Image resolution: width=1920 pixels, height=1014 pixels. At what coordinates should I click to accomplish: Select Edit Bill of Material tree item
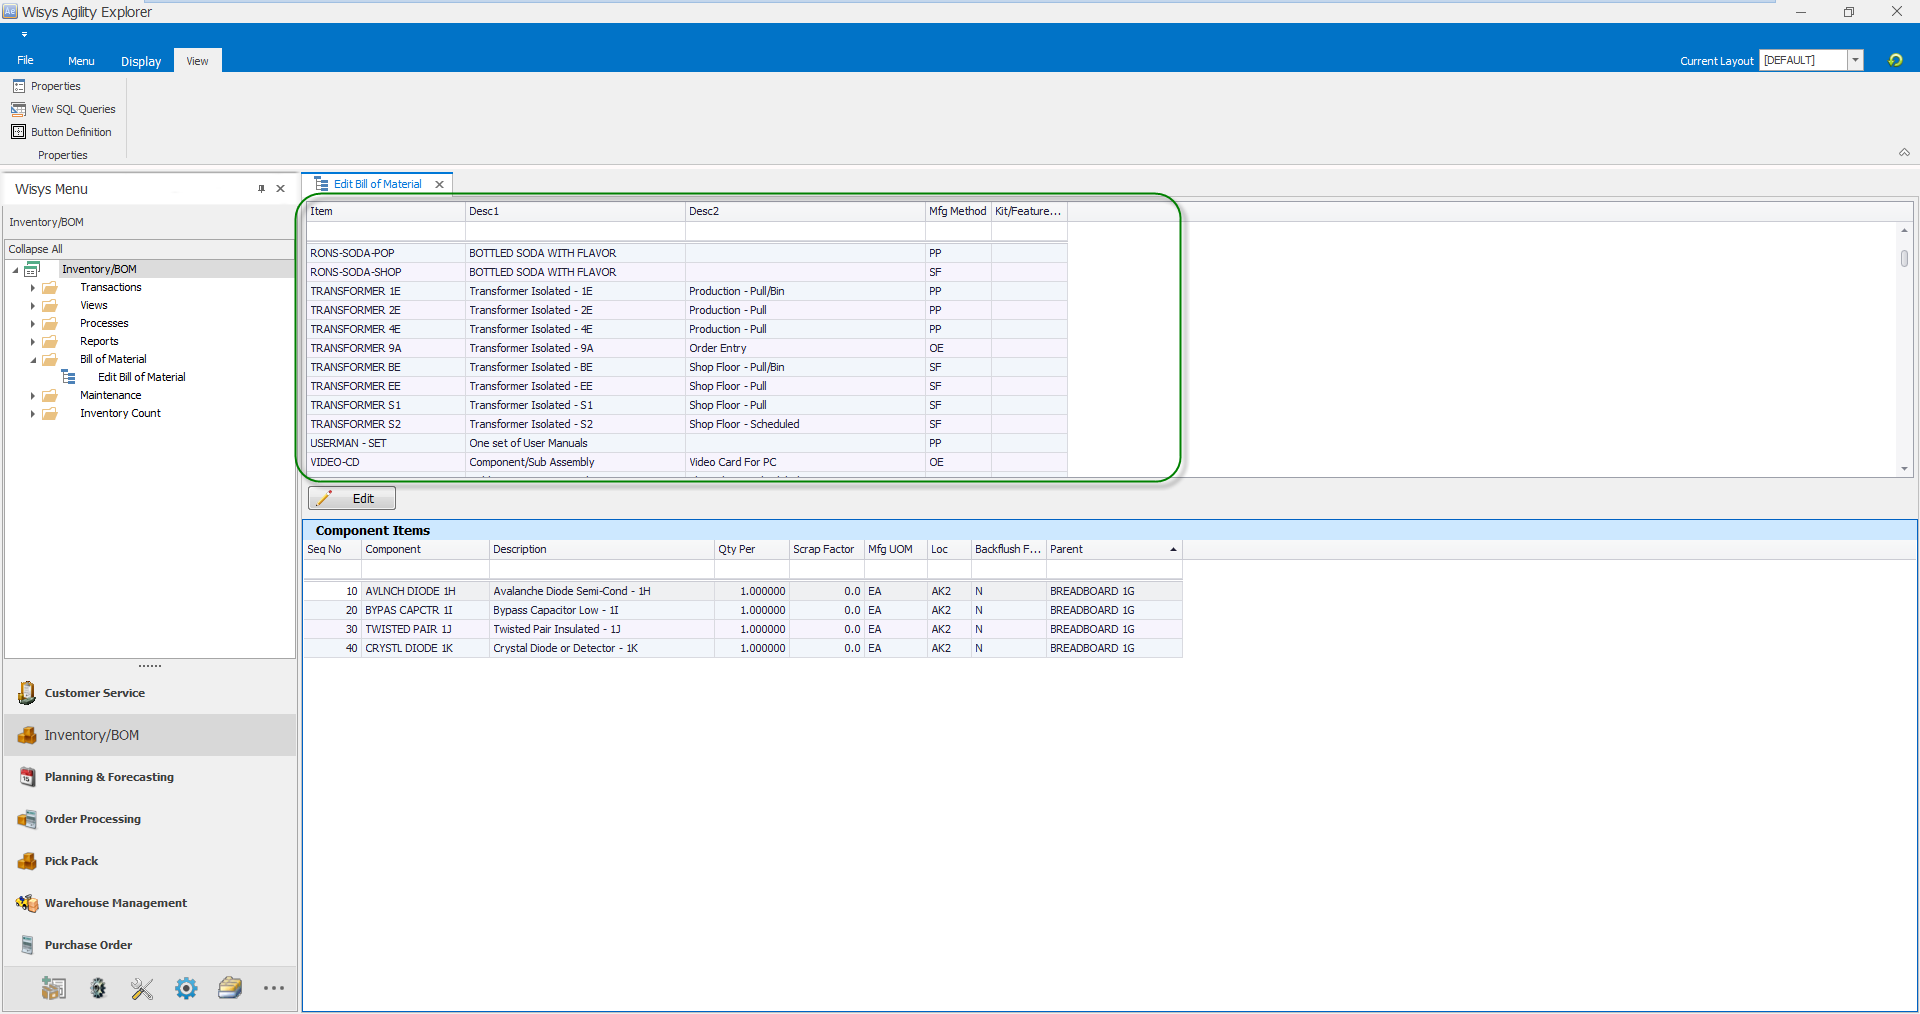pos(142,377)
